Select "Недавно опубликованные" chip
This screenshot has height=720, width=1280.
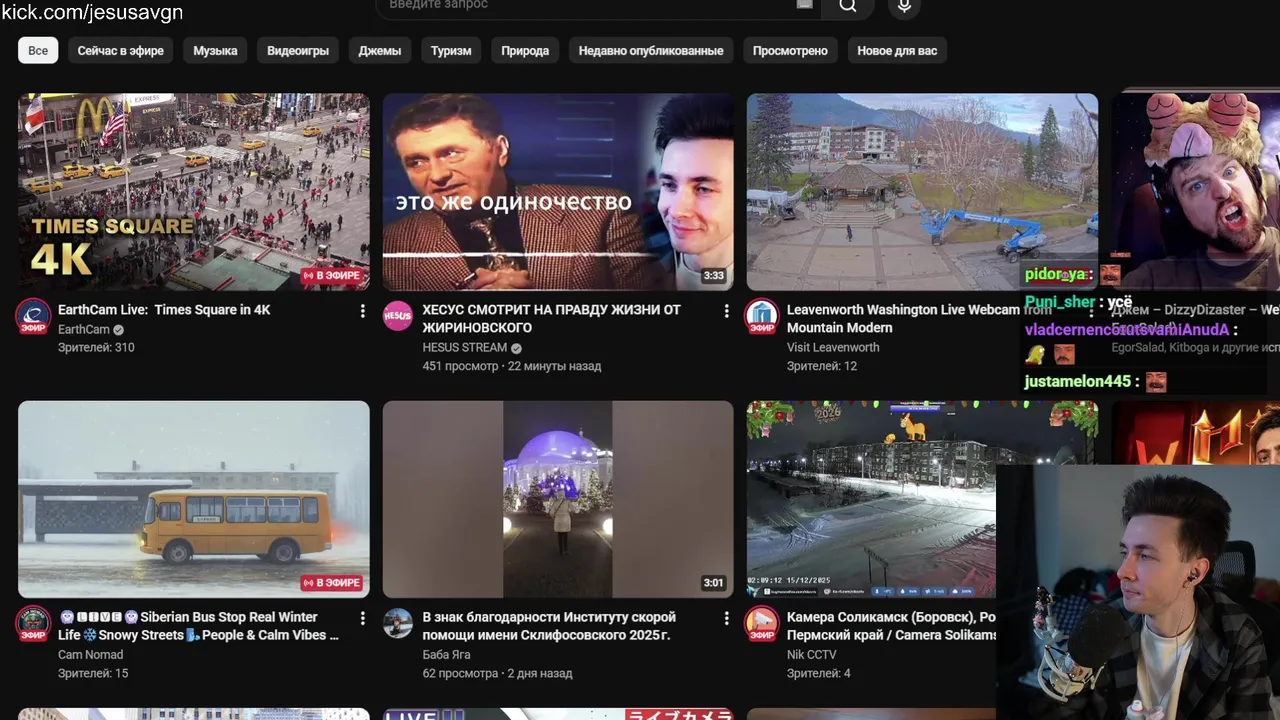(x=651, y=50)
